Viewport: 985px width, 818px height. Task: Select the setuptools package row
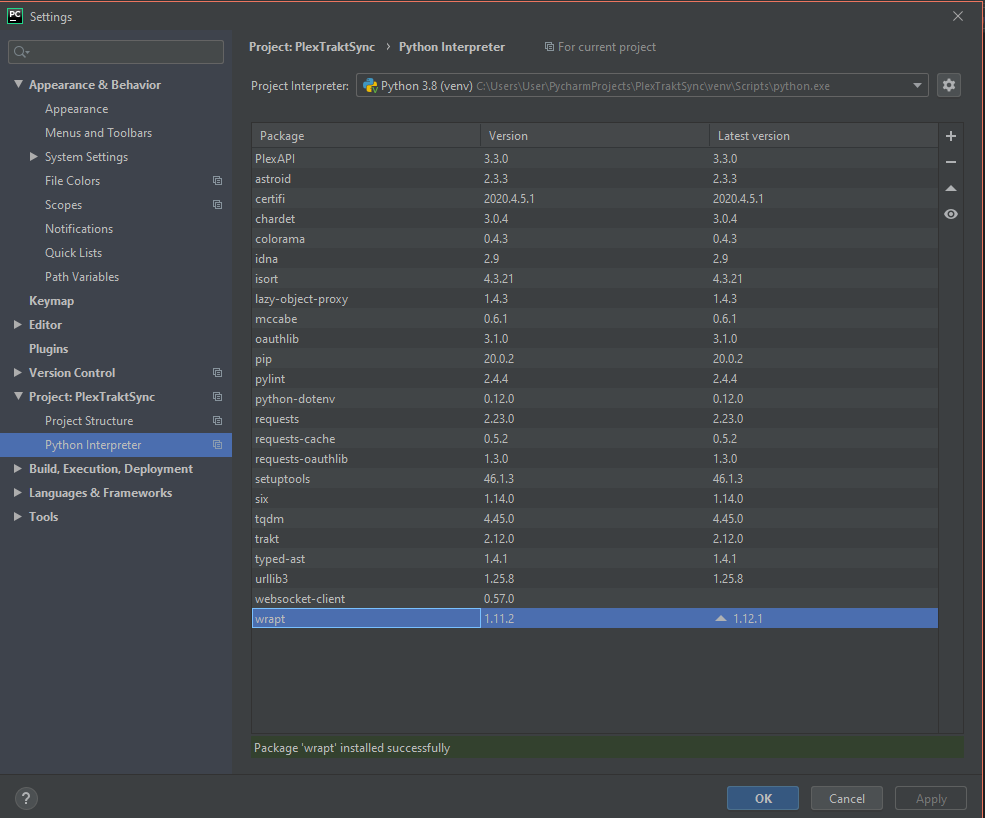click(595, 479)
